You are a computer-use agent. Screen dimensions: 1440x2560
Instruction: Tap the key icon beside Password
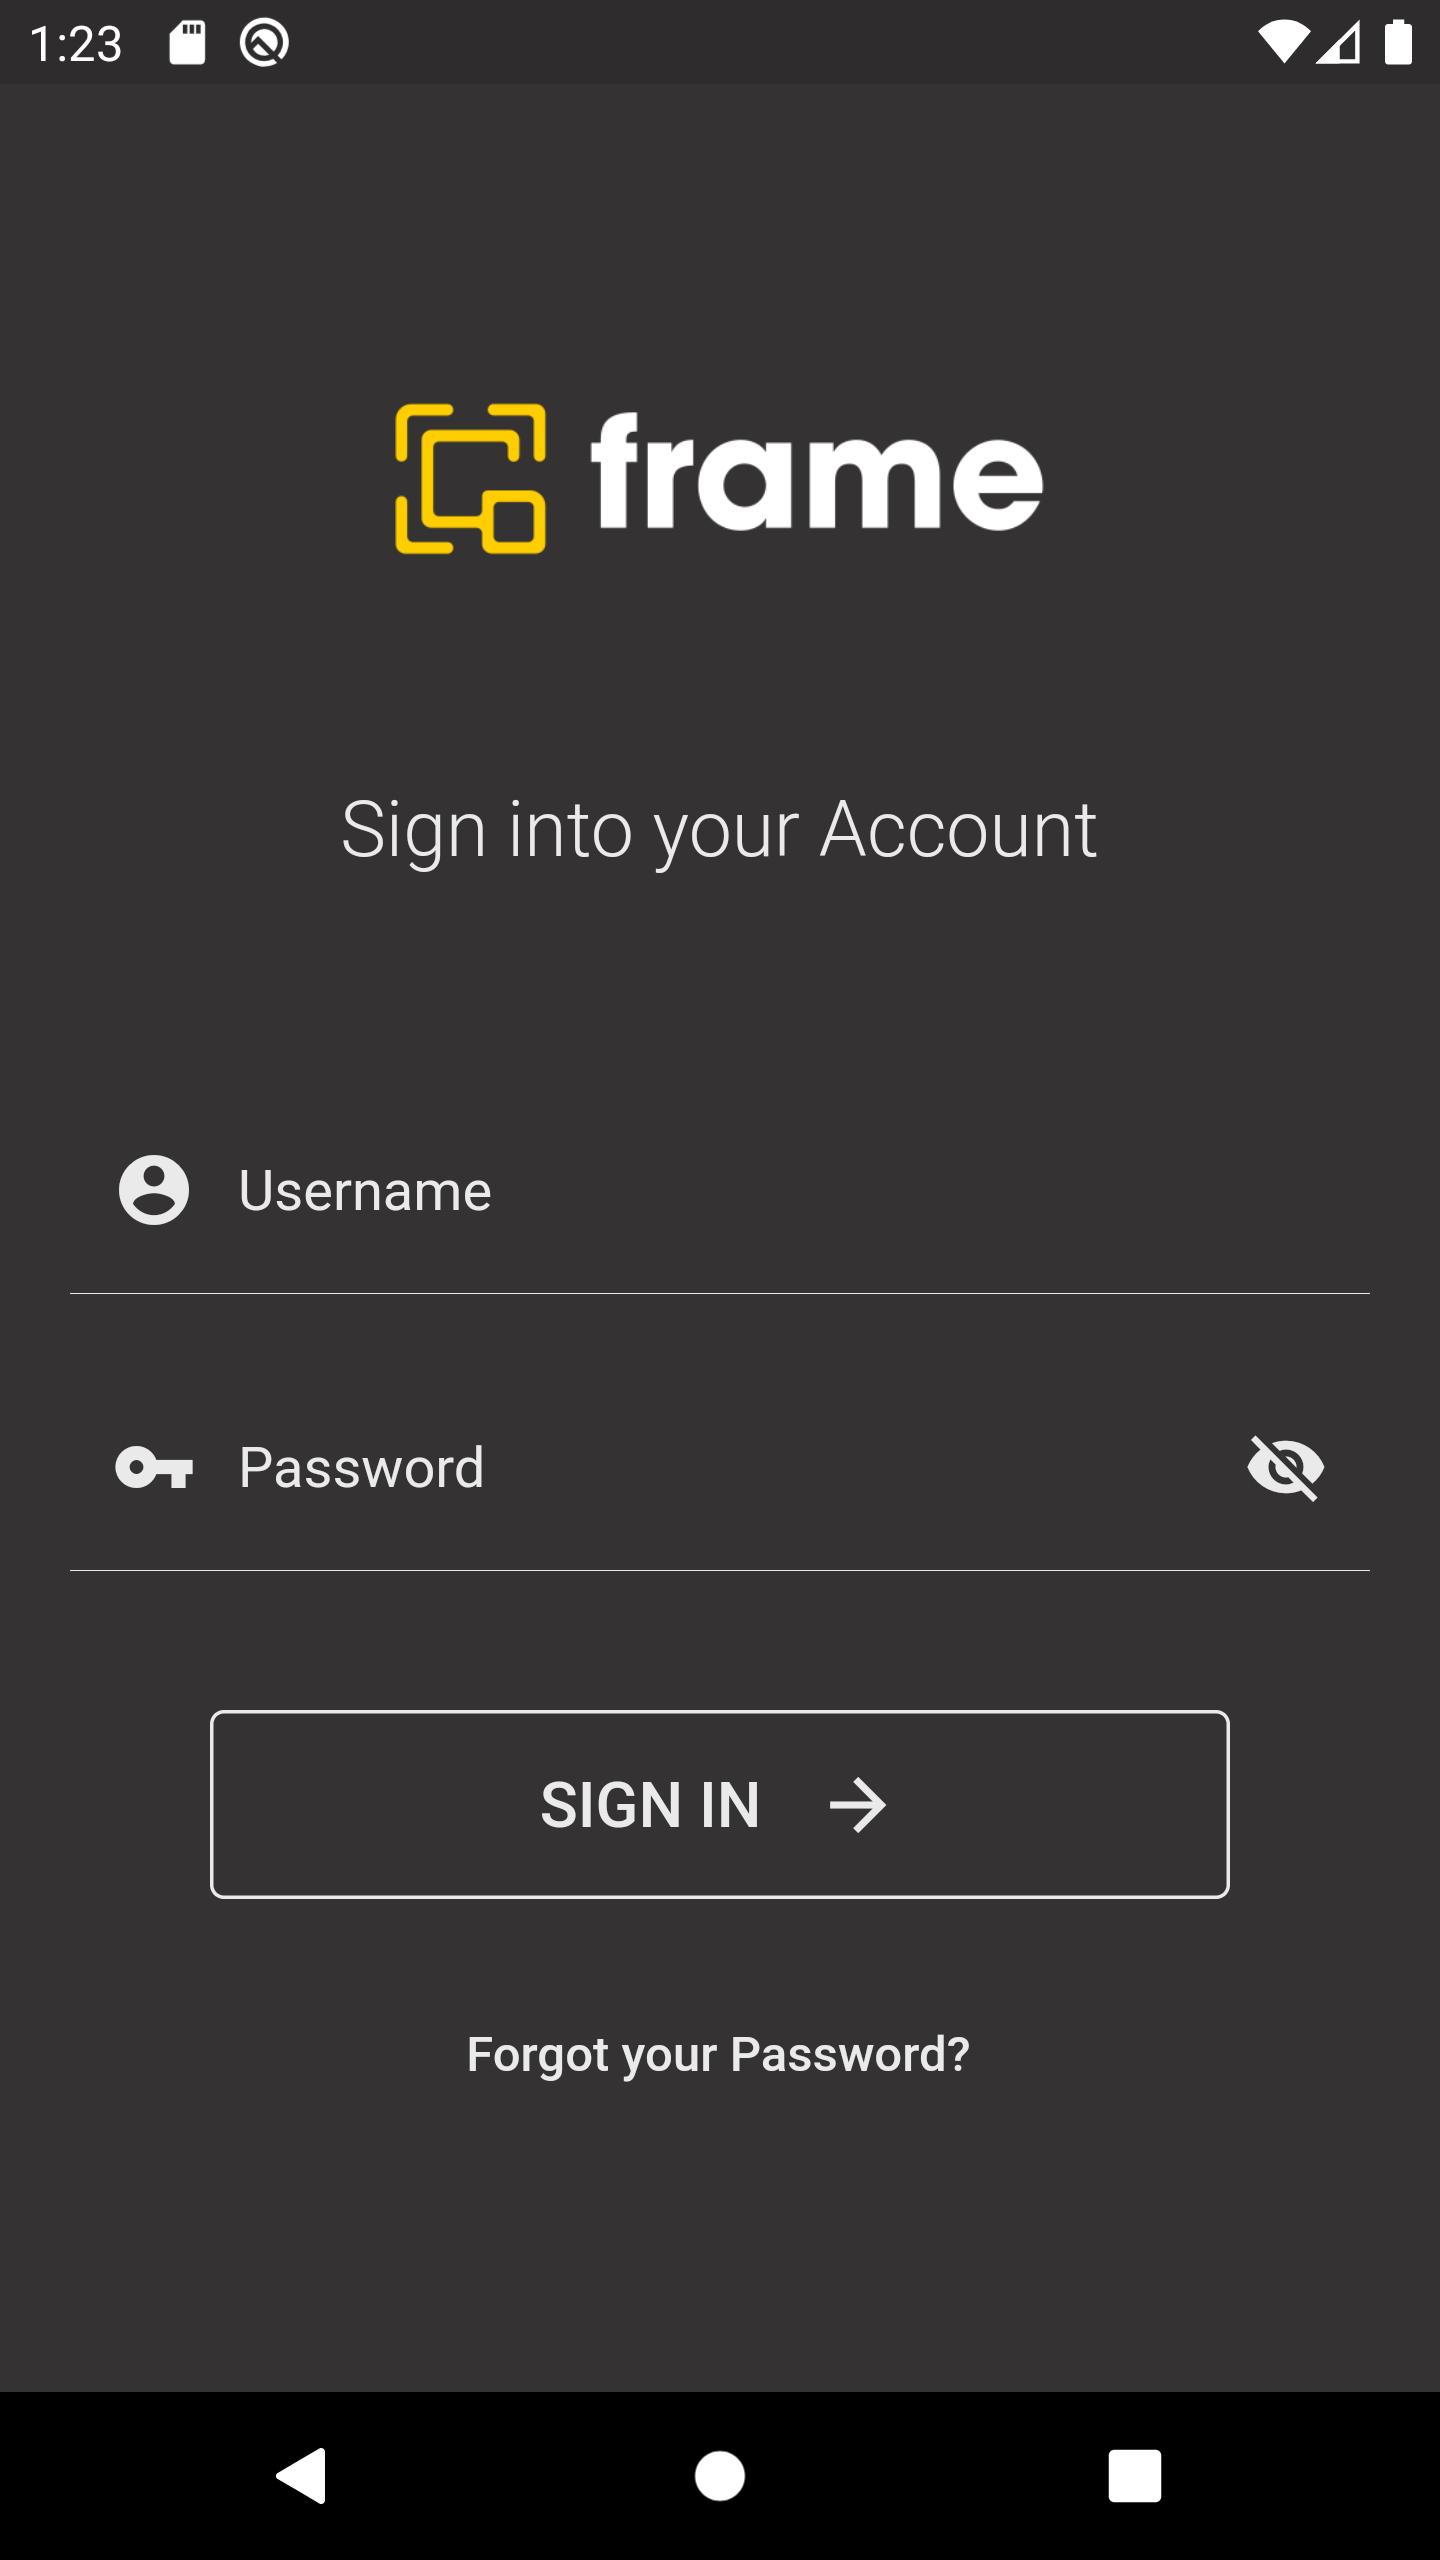tap(154, 1468)
